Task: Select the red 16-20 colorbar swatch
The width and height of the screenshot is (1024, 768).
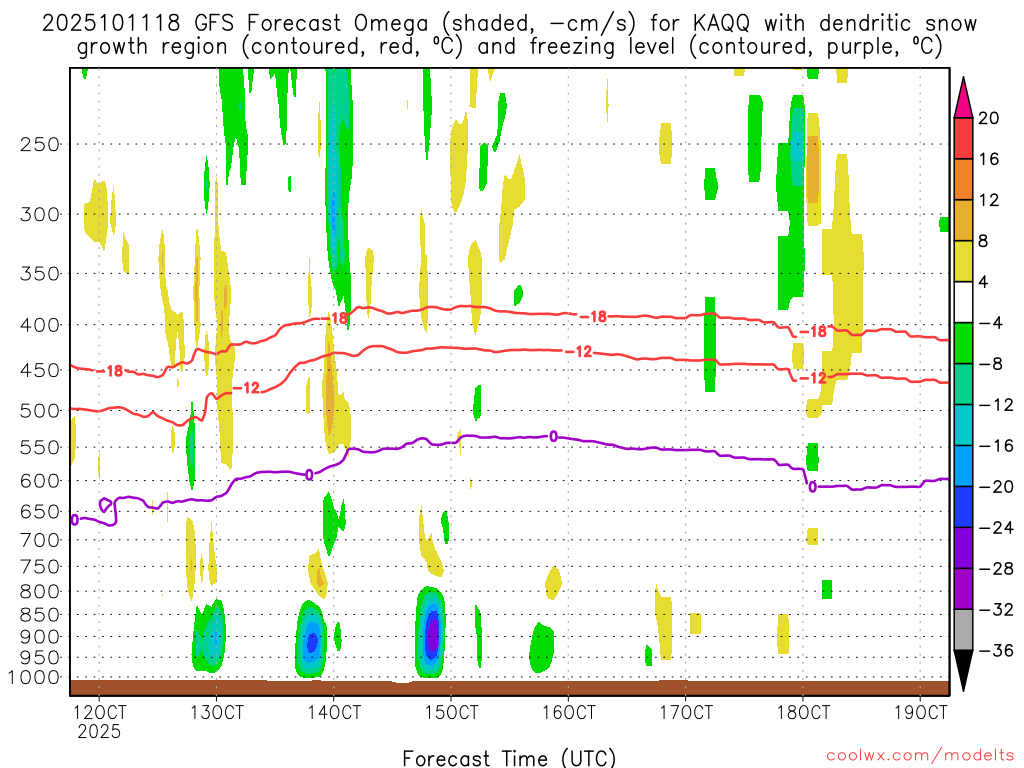Action: point(963,138)
